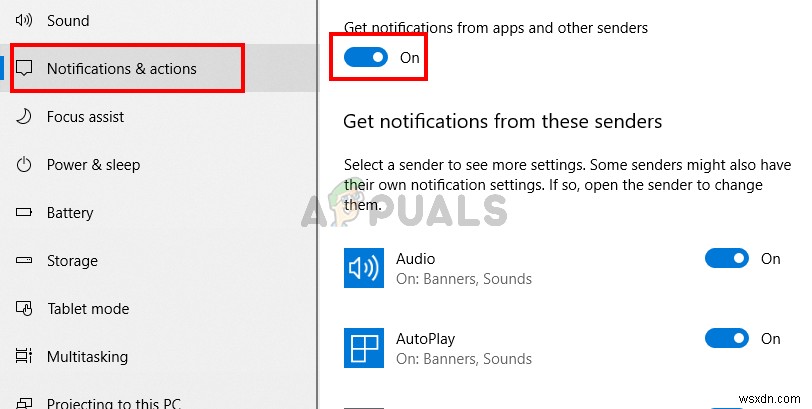This screenshot has width=812, height=409.
Task: Open Projecting to this PC settings
Action: pyautogui.click(x=114, y=403)
